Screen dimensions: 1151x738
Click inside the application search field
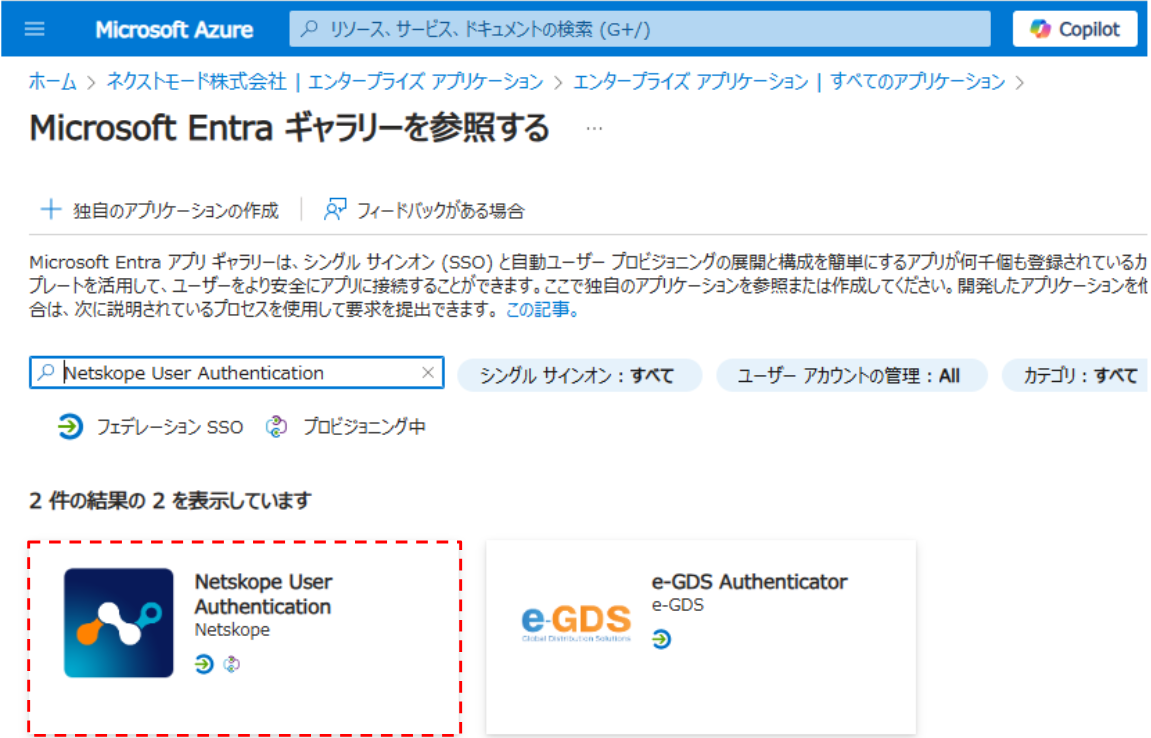[x=230, y=372]
